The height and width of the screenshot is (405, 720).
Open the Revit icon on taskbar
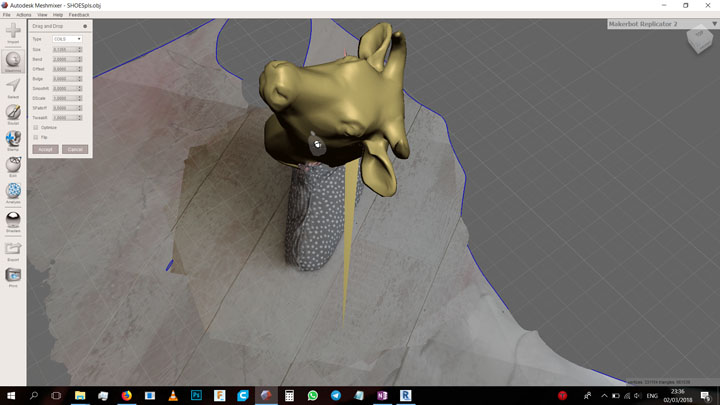(405, 395)
